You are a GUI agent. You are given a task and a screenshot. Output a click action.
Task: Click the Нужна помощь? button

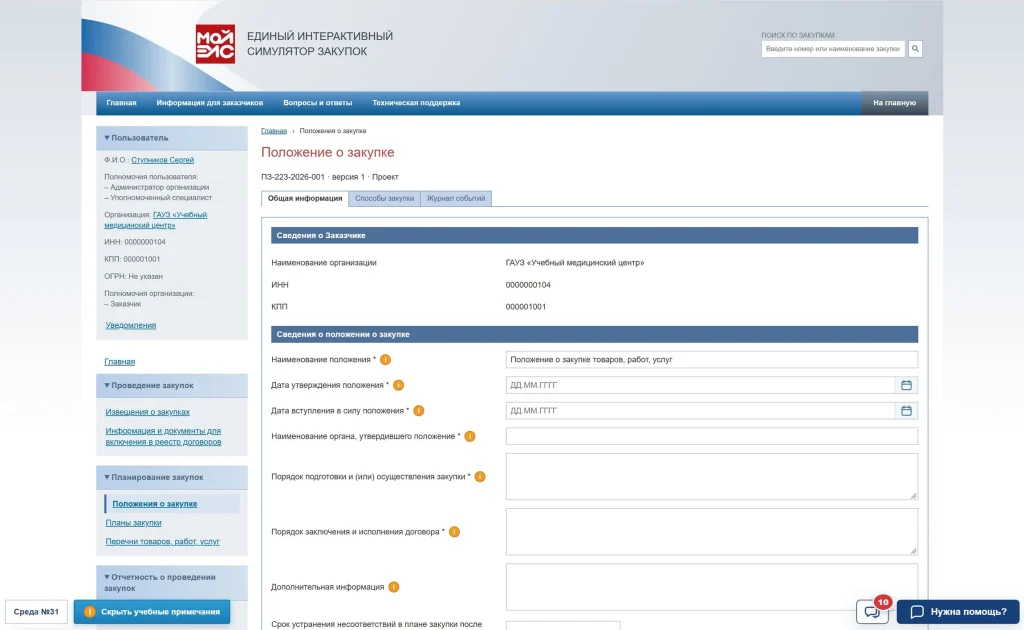(958, 612)
